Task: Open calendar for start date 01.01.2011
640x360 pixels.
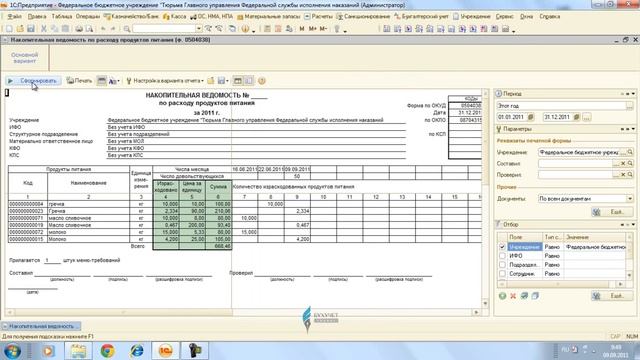Action: (x=531, y=117)
